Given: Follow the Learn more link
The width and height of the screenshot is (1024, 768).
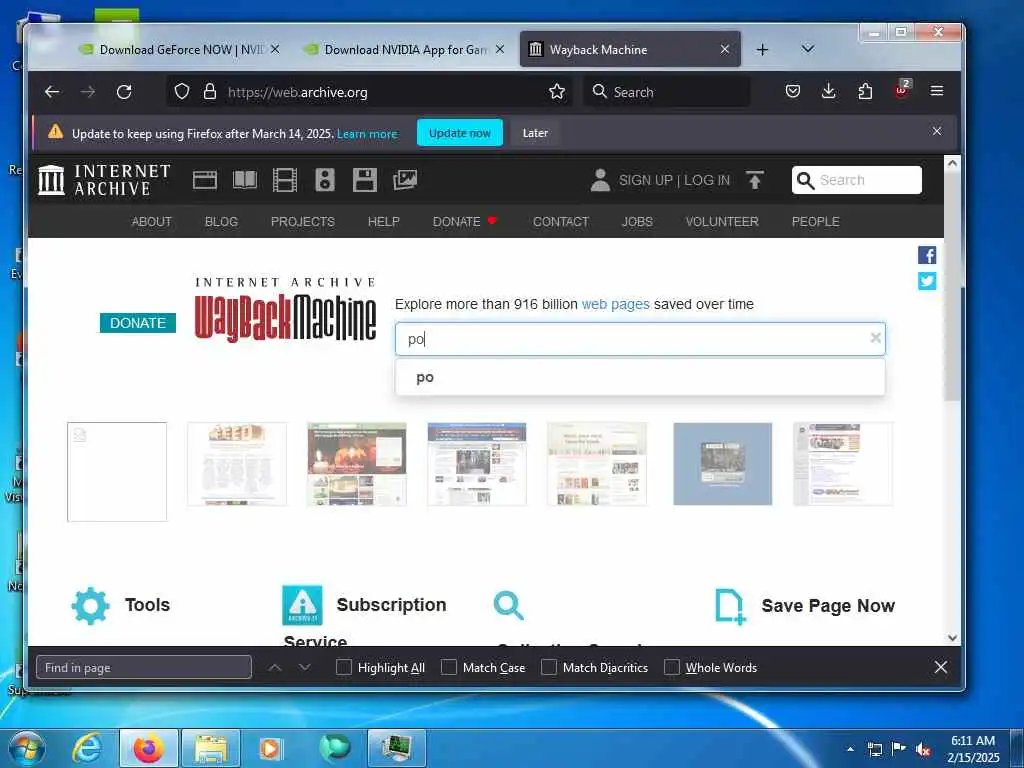Looking at the screenshot, I should pos(367,134).
